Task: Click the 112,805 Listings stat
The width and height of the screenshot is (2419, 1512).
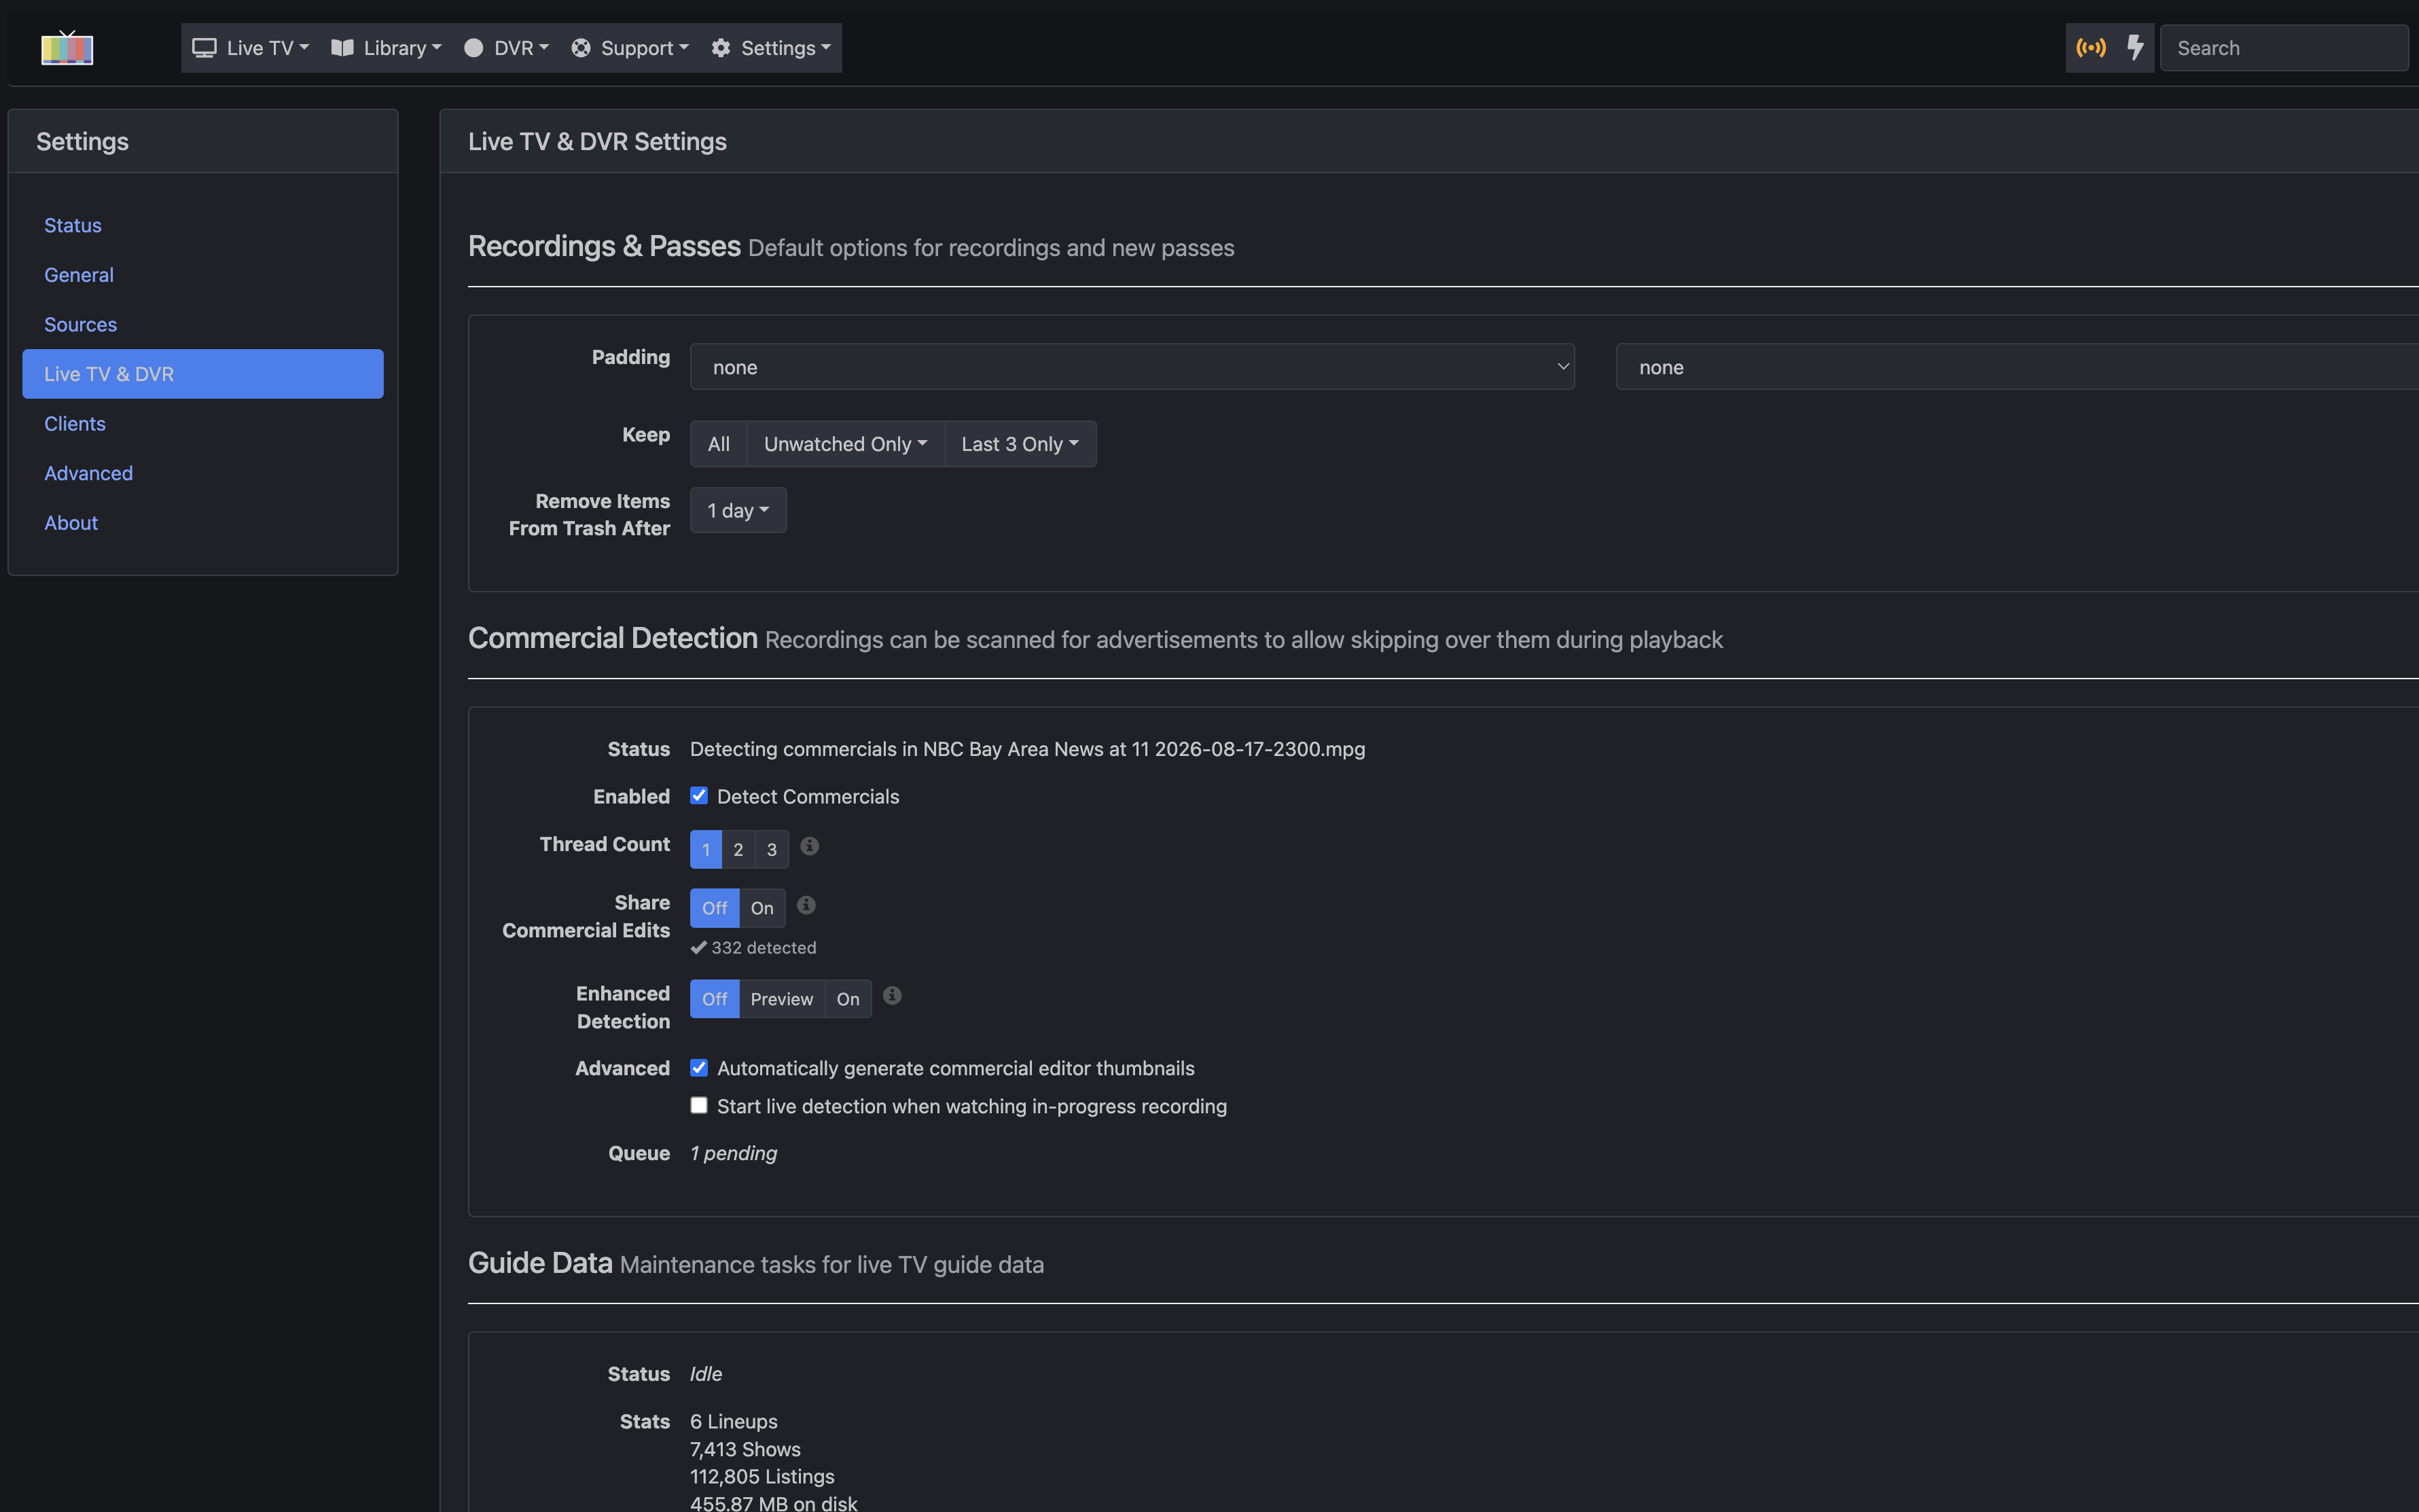Action: point(762,1476)
